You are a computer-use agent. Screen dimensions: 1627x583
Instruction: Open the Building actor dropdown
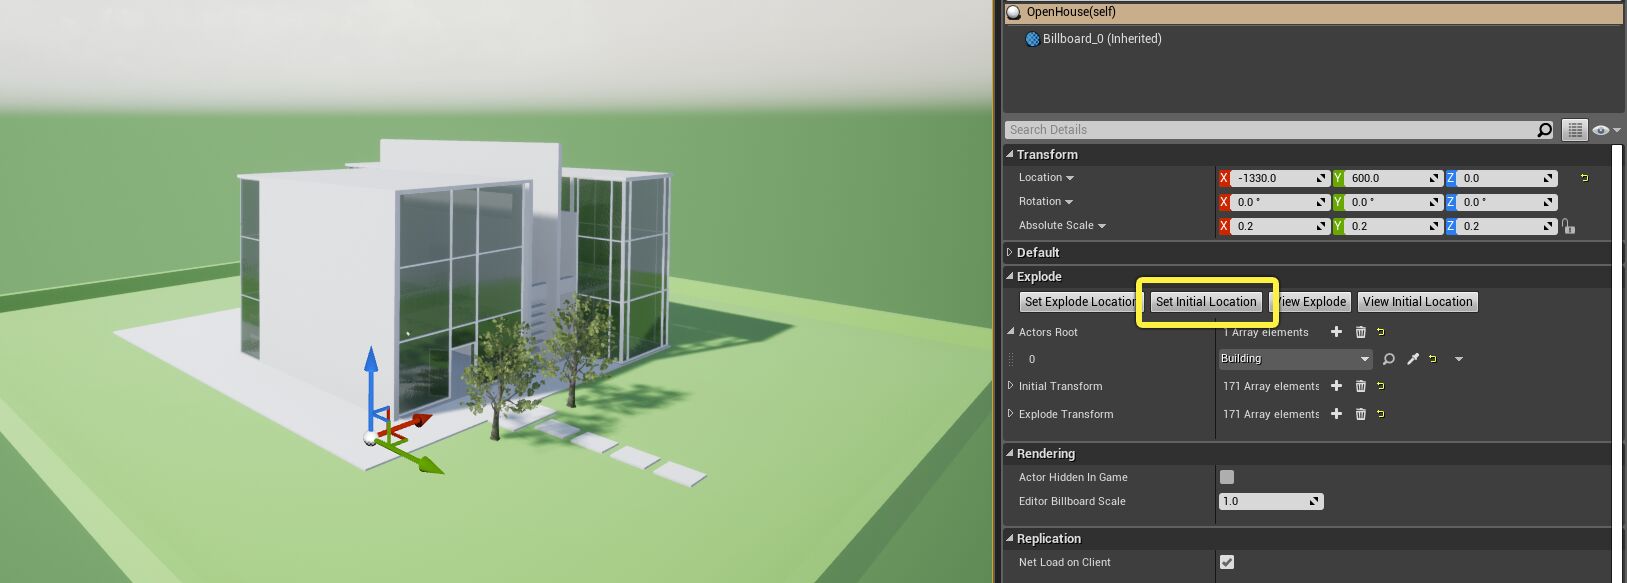[x=1294, y=359]
